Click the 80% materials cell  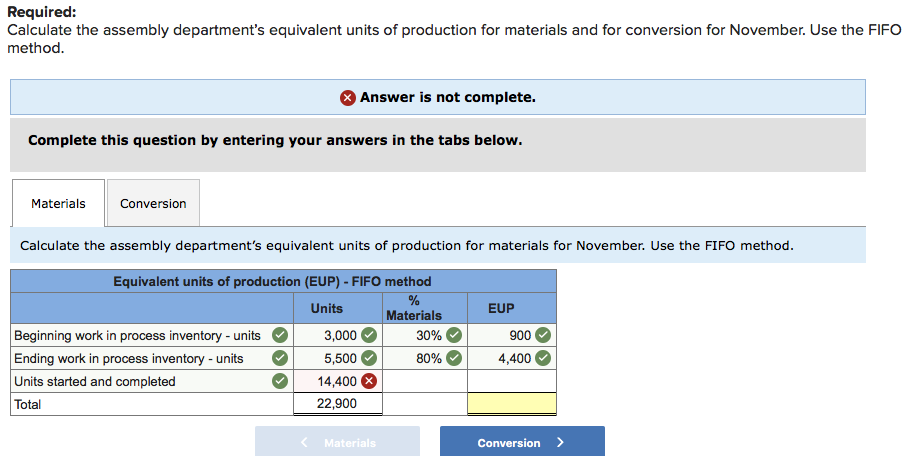point(425,358)
